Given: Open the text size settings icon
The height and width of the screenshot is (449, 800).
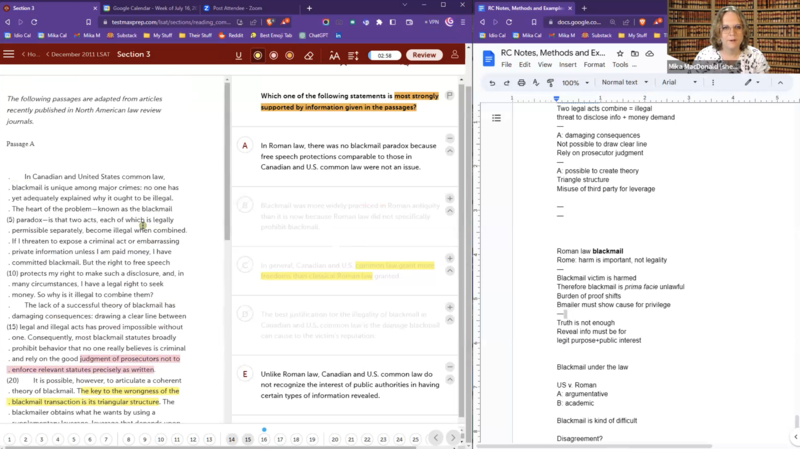Looking at the screenshot, I should [x=334, y=55].
